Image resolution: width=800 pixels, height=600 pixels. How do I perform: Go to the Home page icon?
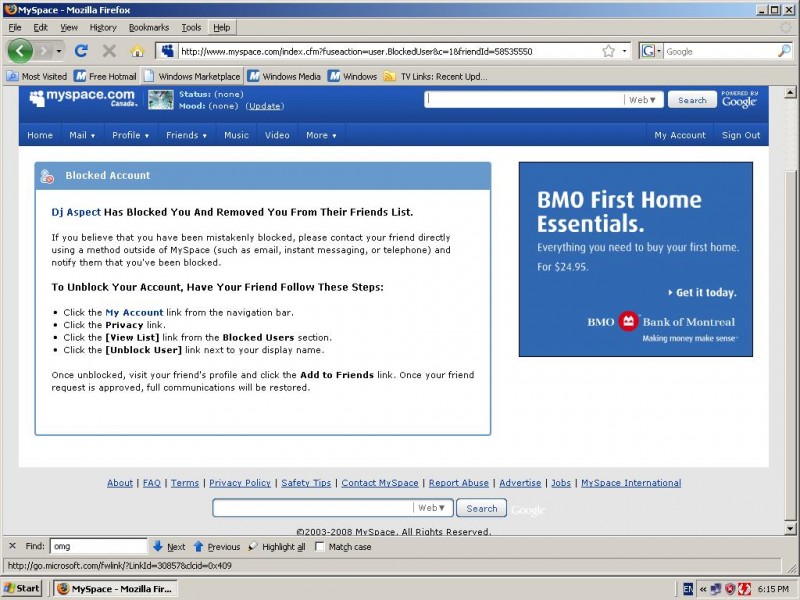pos(137,51)
